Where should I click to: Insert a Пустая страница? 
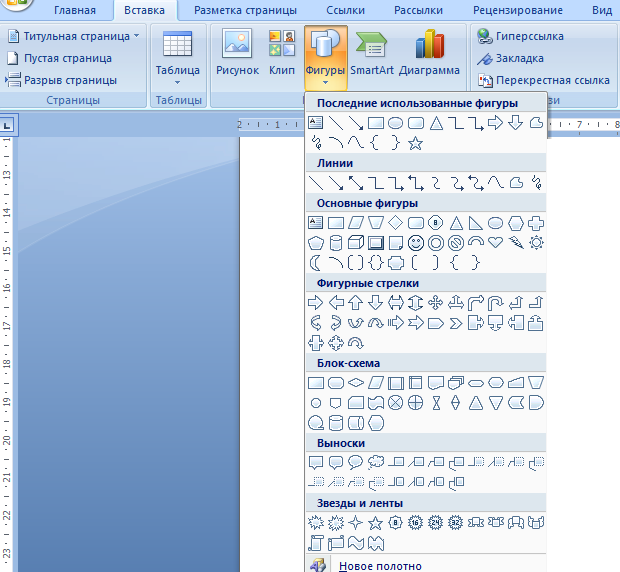[x=60, y=58]
